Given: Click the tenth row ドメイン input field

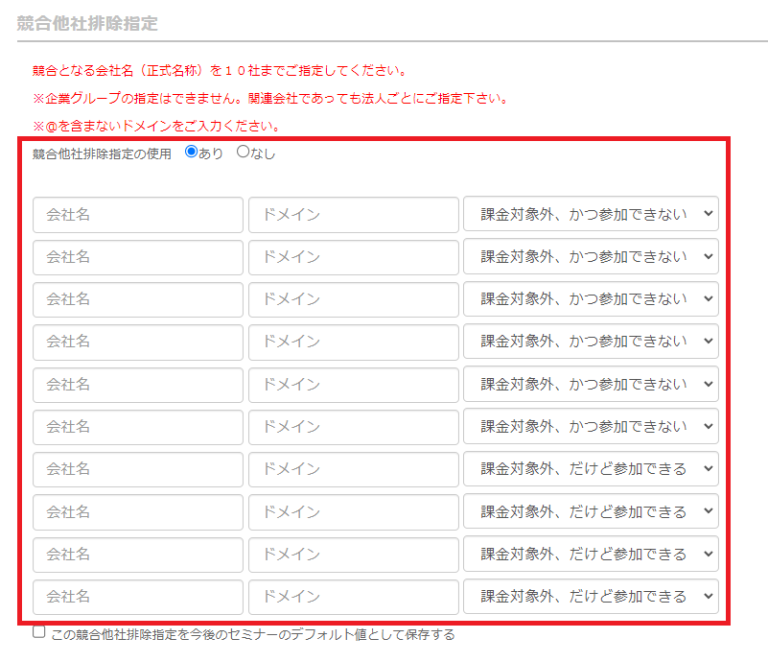Looking at the screenshot, I should [353, 597].
